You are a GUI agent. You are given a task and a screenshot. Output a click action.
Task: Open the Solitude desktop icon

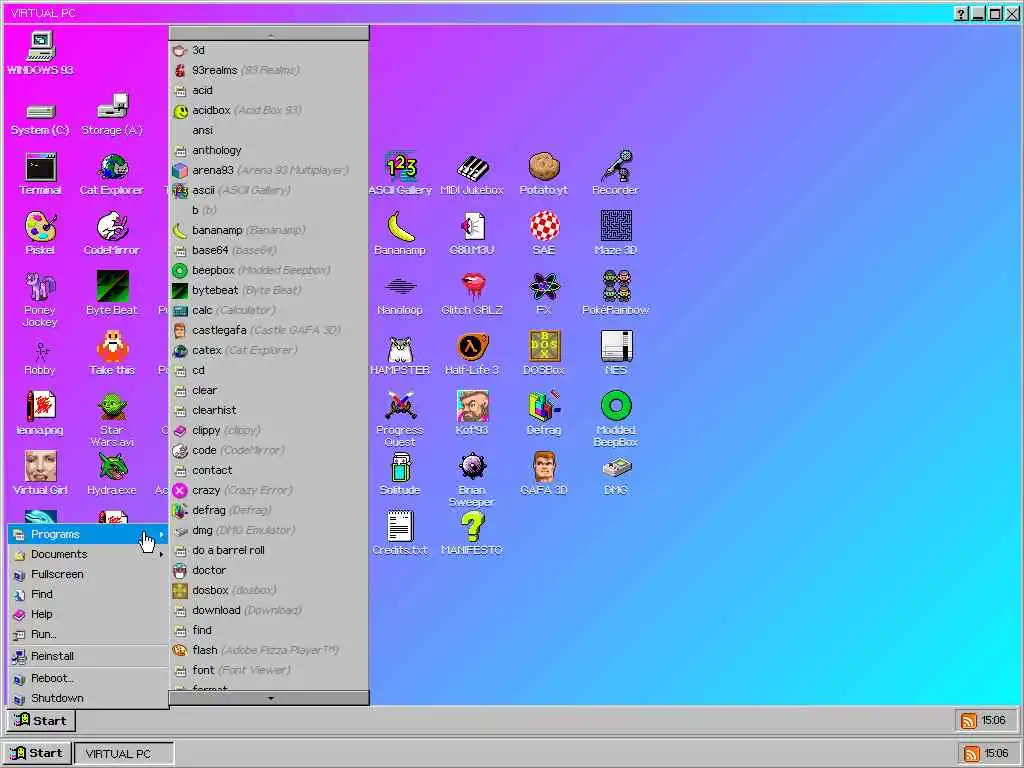pyautogui.click(x=400, y=473)
